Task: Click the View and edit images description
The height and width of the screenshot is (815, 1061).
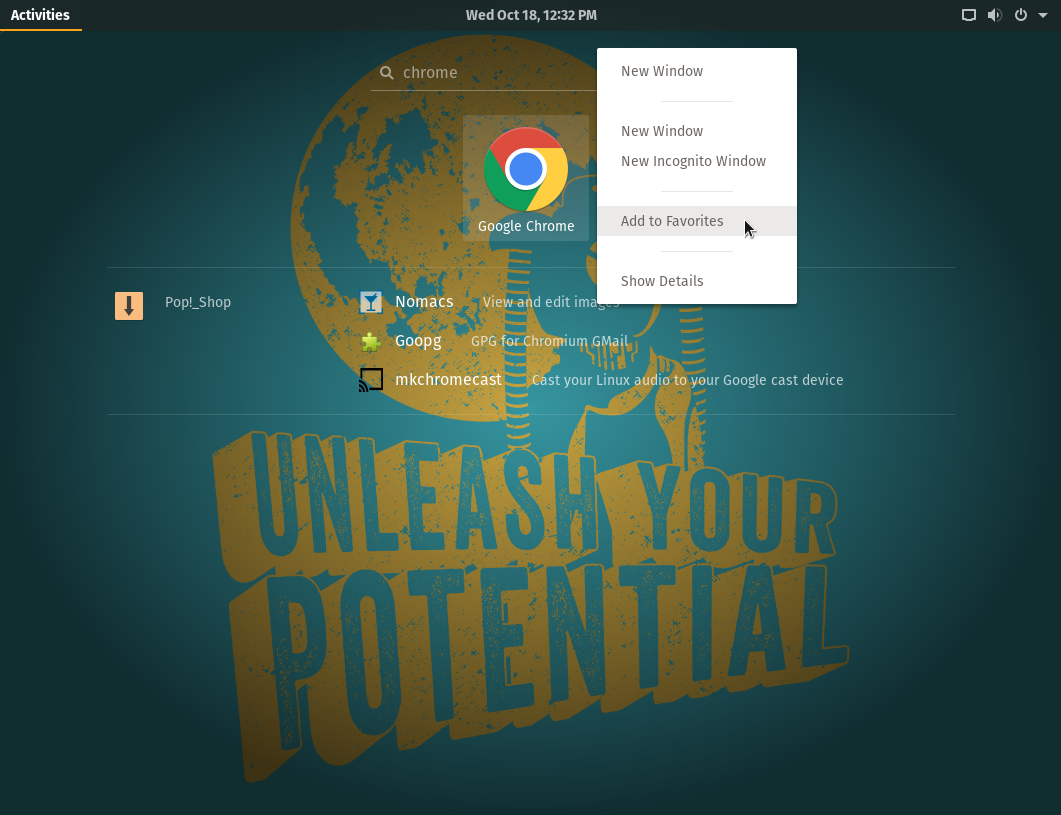Action: (x=551, y=301)
